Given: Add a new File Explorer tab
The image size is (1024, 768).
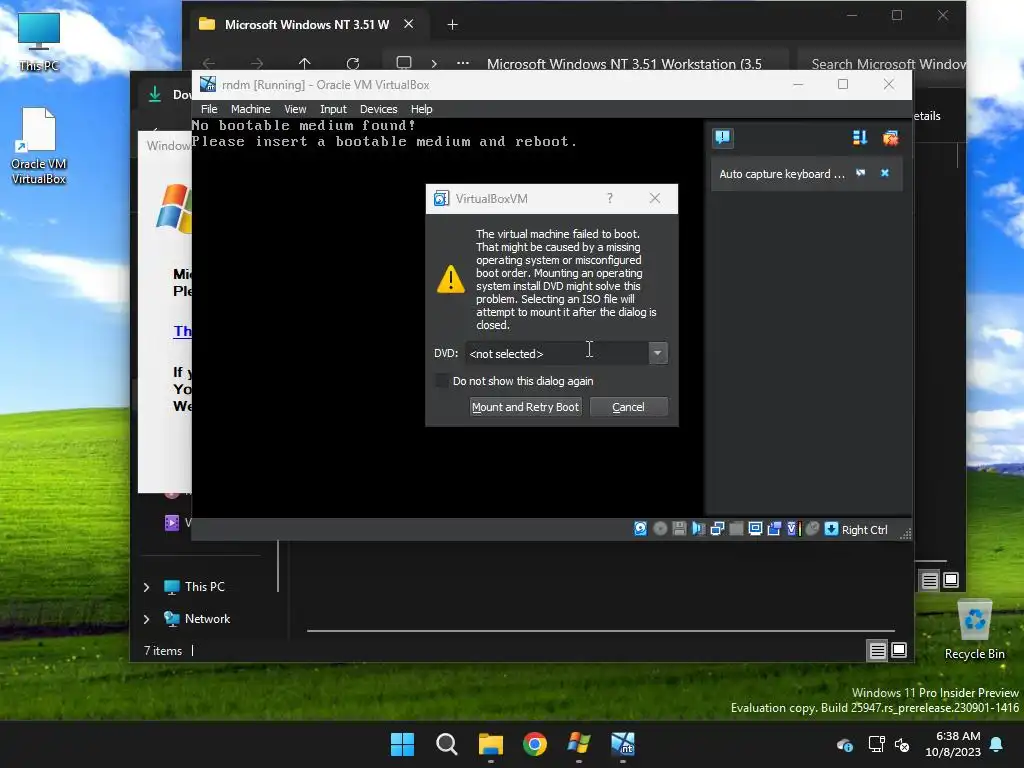Looking at the screenshot, I should tap(452, 25).
